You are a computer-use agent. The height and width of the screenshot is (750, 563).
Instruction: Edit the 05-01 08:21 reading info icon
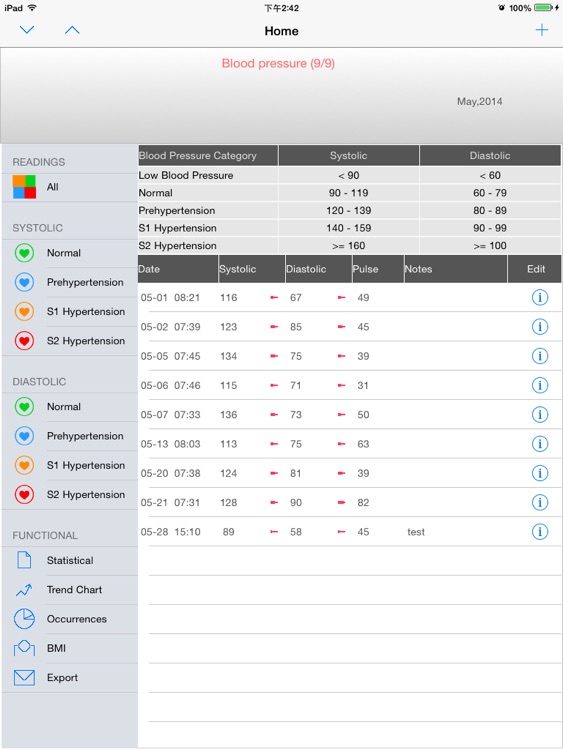[x=540, y=298]
